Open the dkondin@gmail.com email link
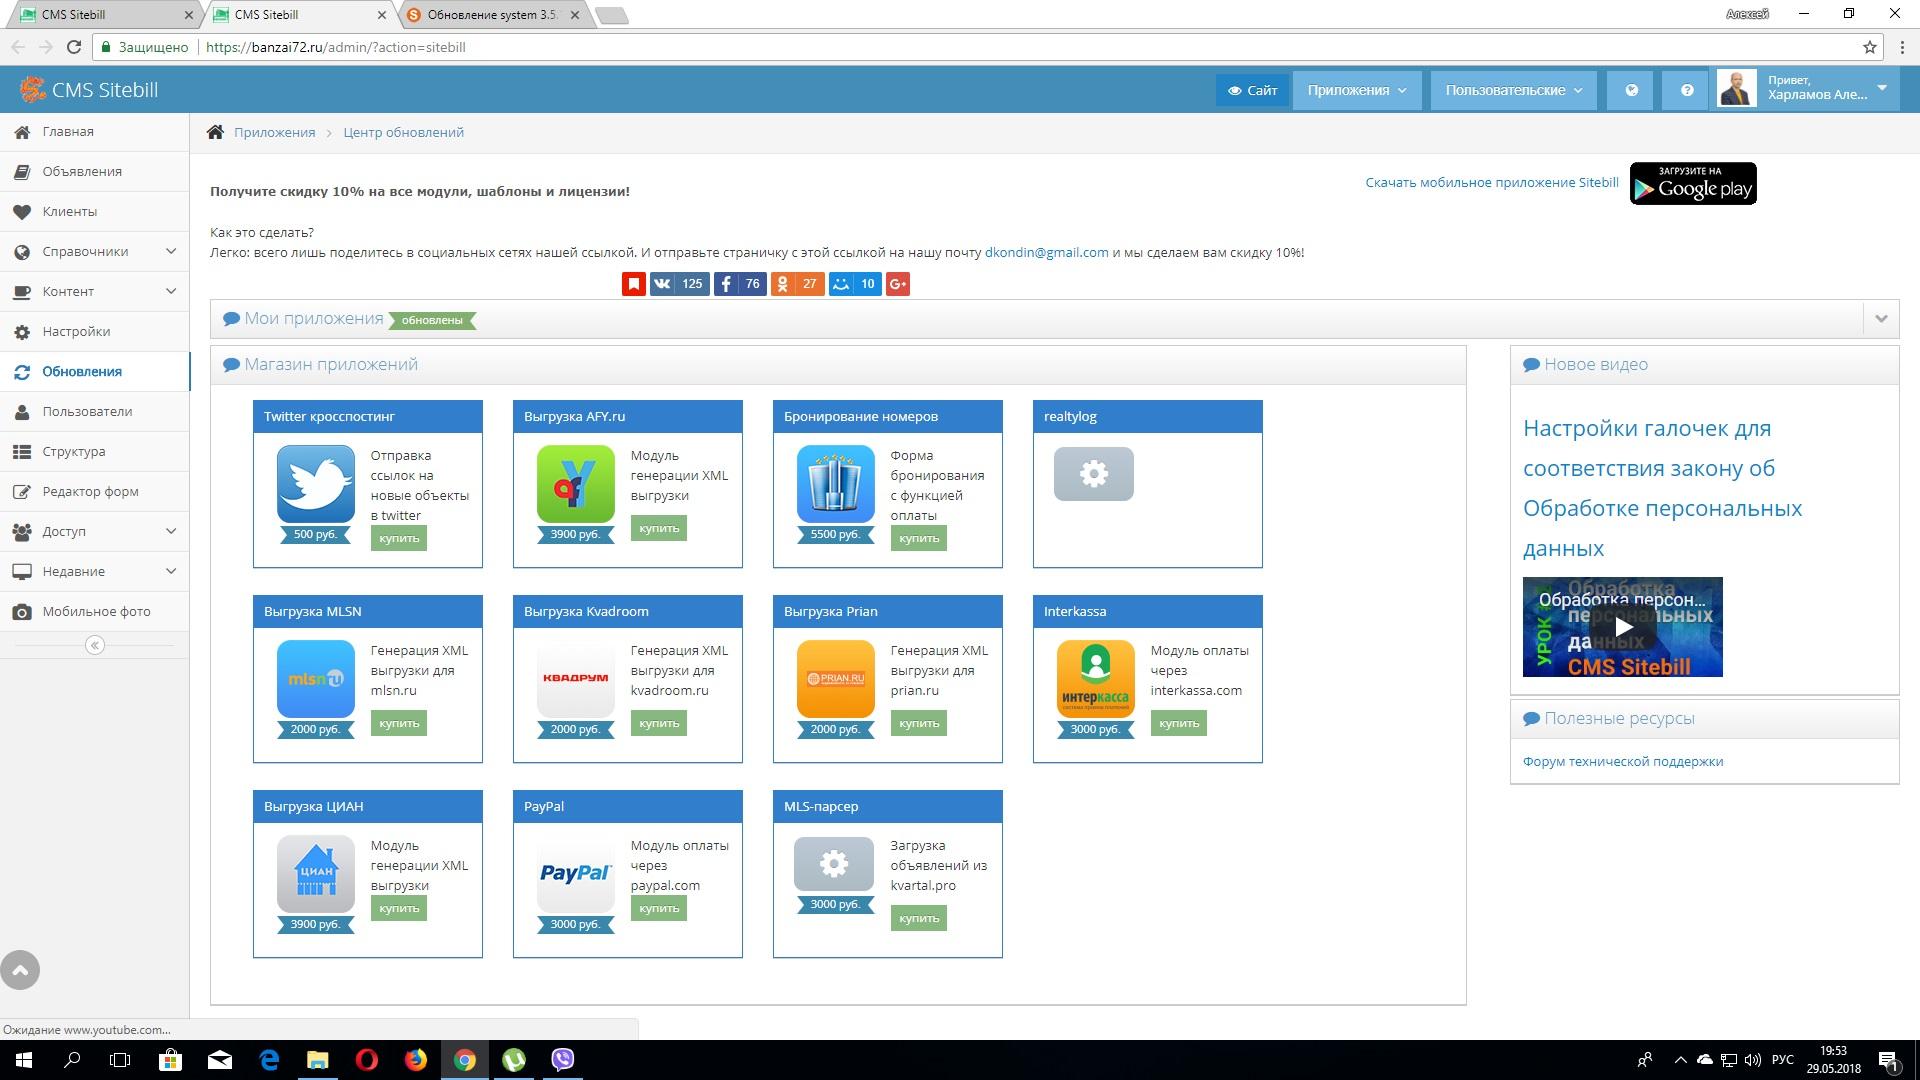The height and width of the screenshot is (1080, 1920). [x=1046, y=252]
